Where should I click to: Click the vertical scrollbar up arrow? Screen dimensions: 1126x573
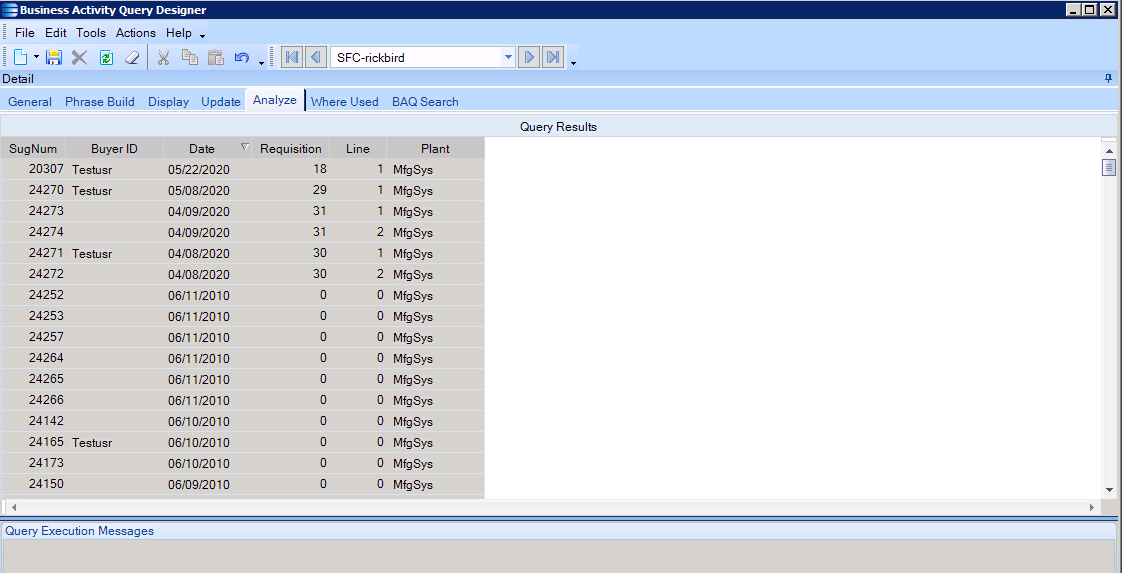tap(1109, 150)
